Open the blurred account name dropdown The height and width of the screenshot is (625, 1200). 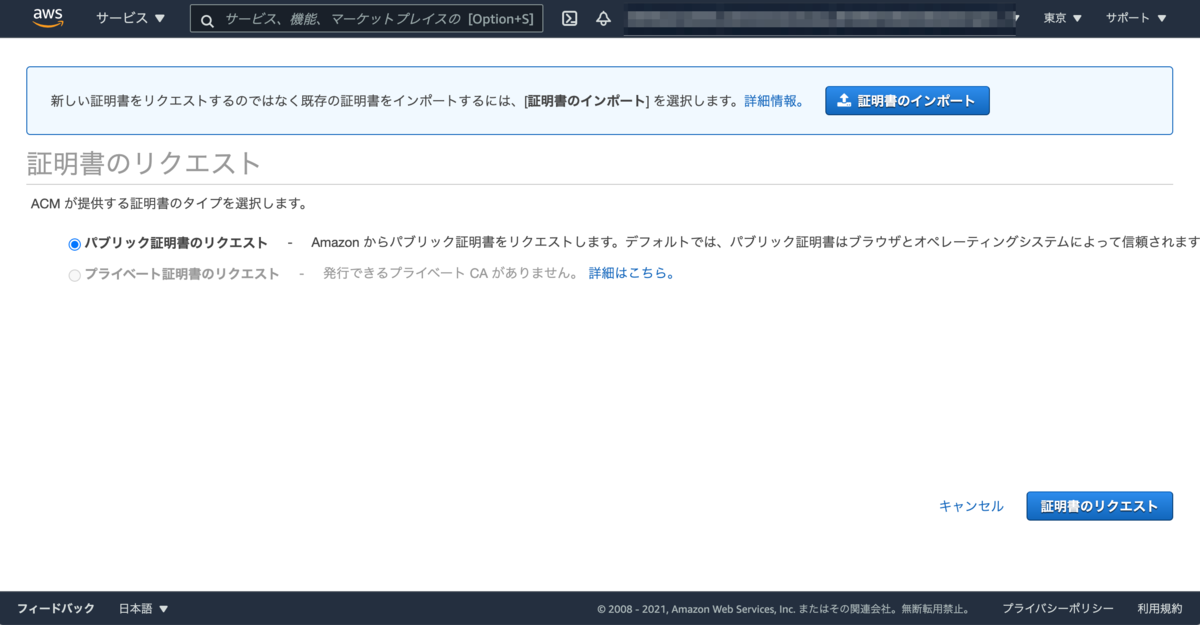[x=822, y=18]
